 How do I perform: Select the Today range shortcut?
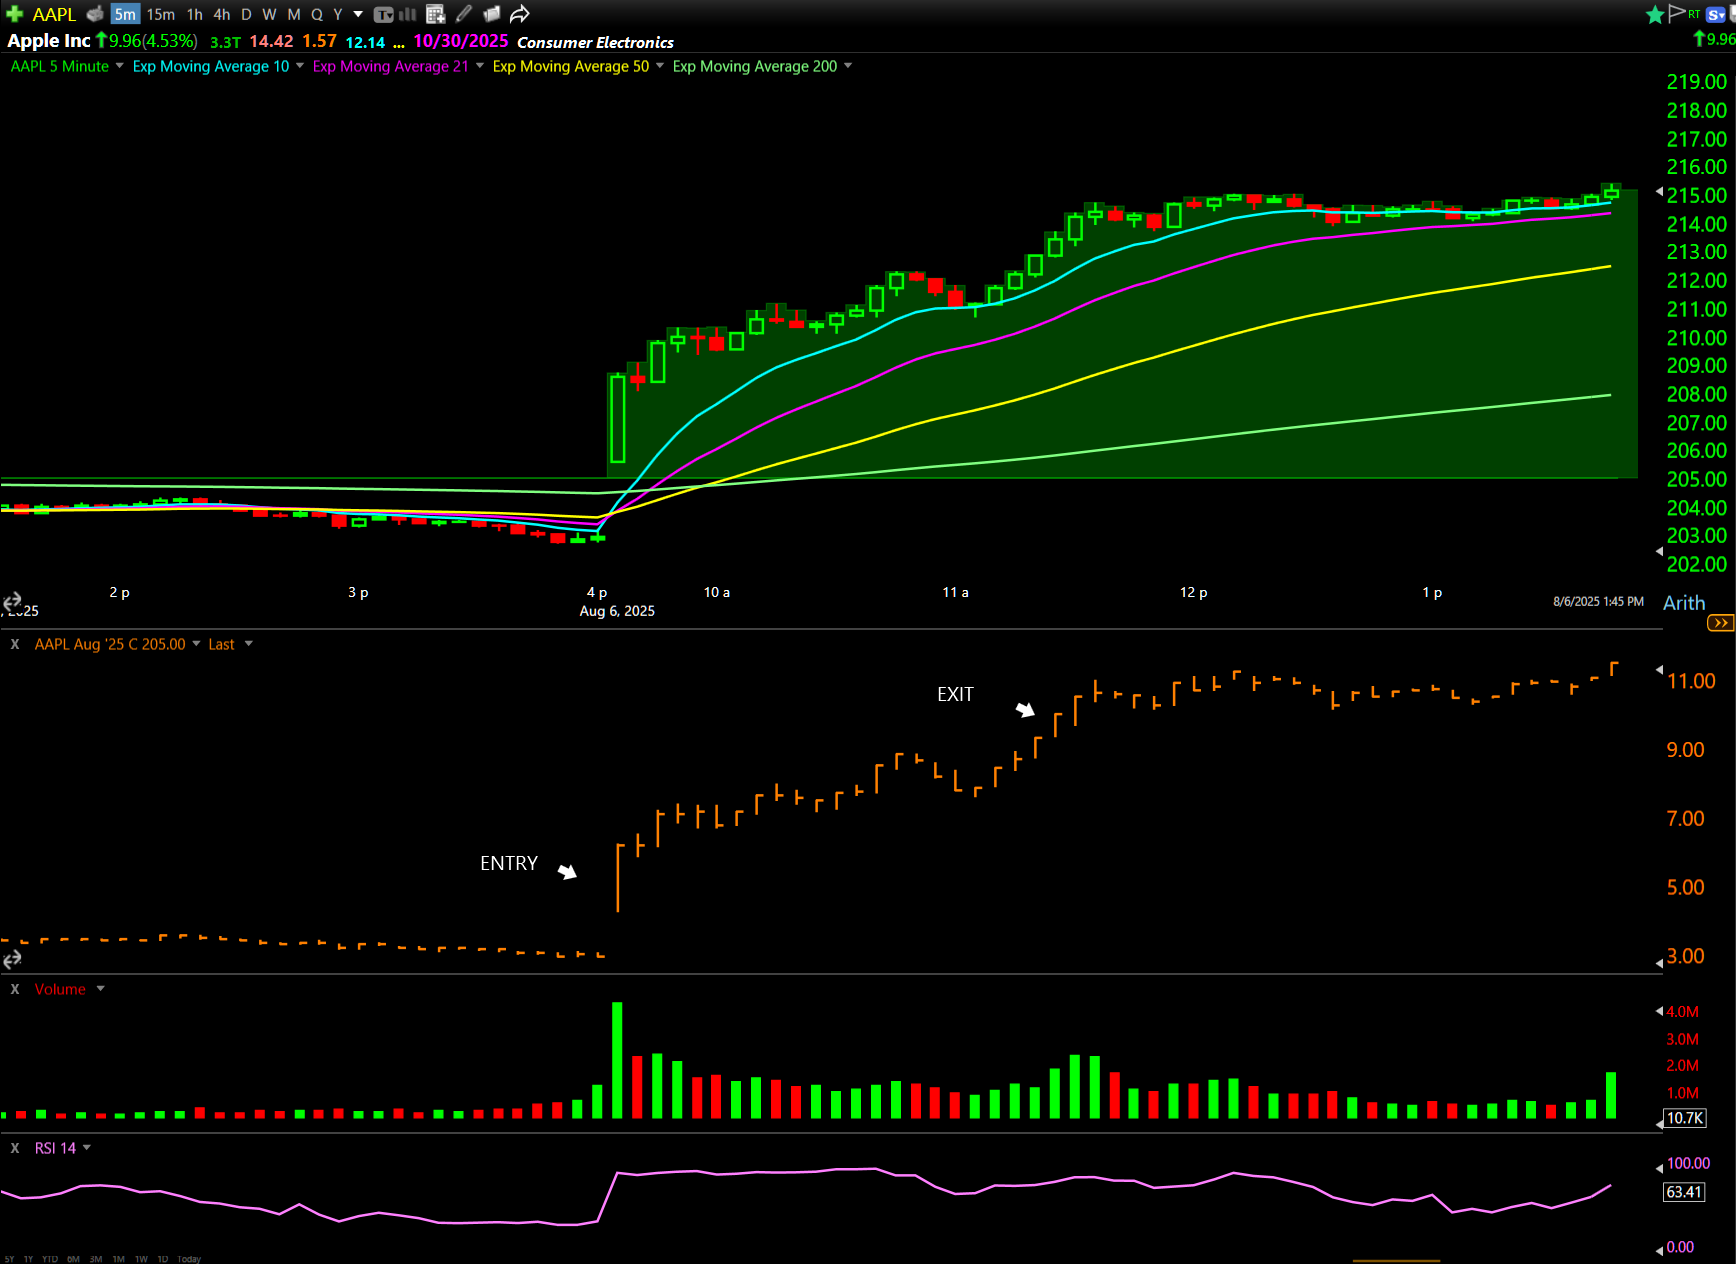coord(189,1259)
